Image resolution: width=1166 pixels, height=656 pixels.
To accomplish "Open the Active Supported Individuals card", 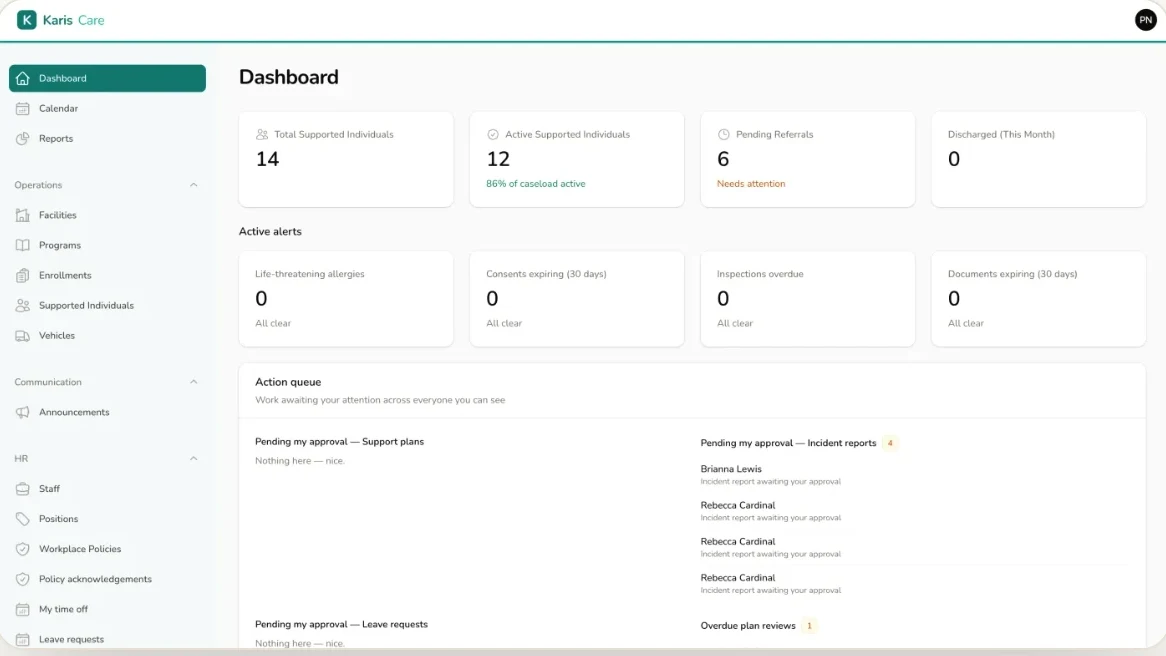I will tap(577, 159).
